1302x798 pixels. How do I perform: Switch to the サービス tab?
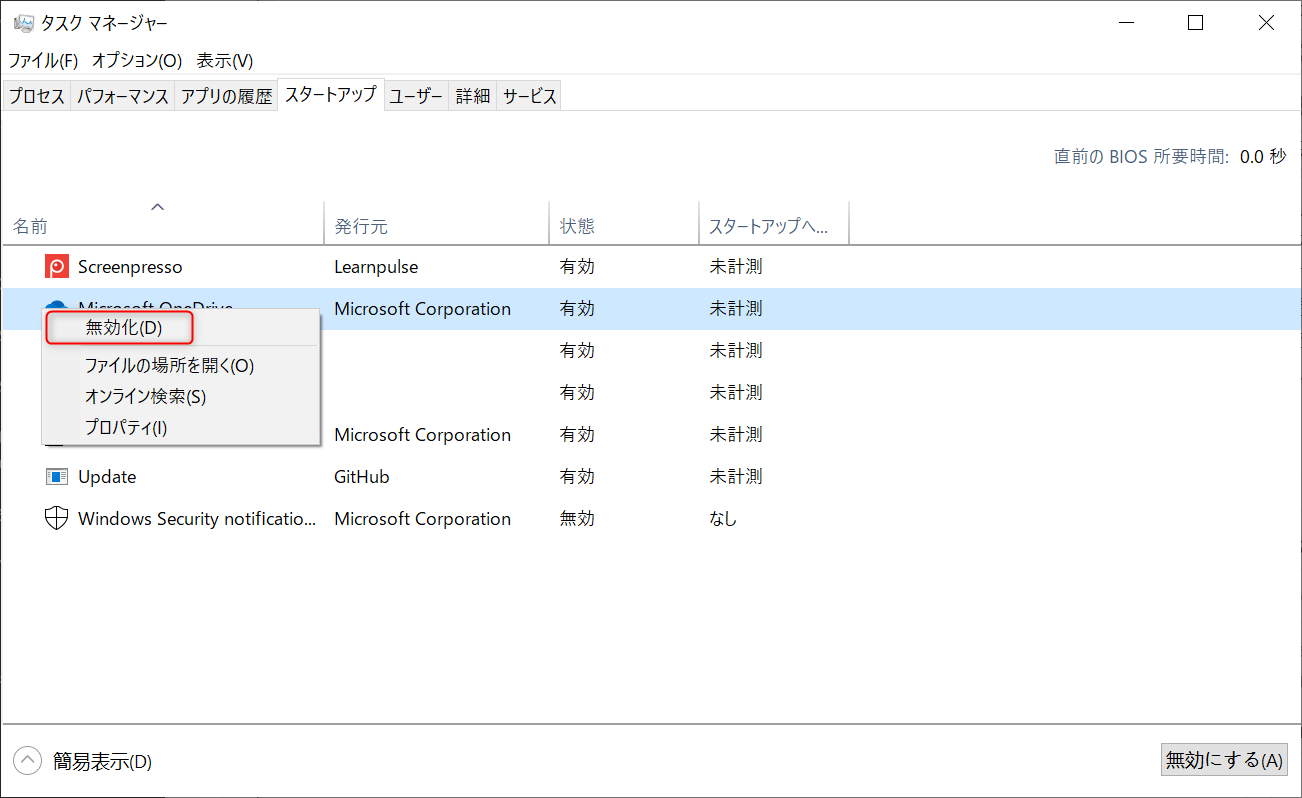pyautogui.click(x=530, y=96)
